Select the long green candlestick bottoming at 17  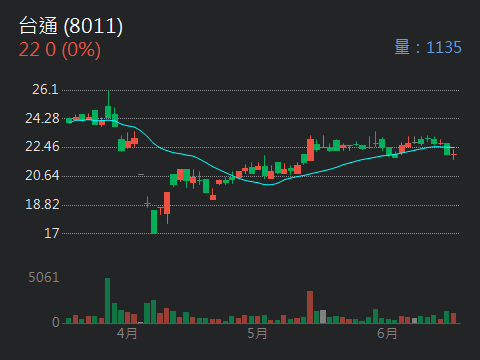click(x=154, y=222)
